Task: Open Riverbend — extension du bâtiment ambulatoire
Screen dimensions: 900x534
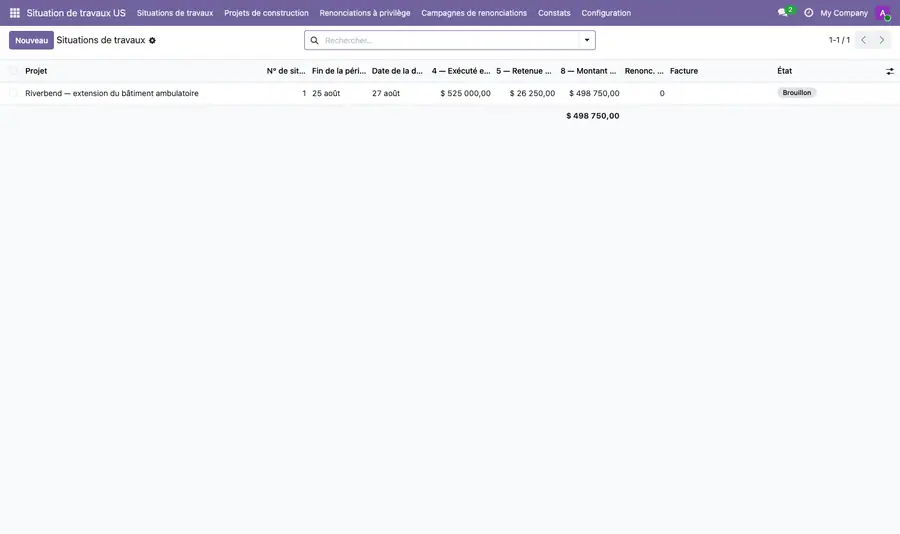Action: (x=112, y=93)
